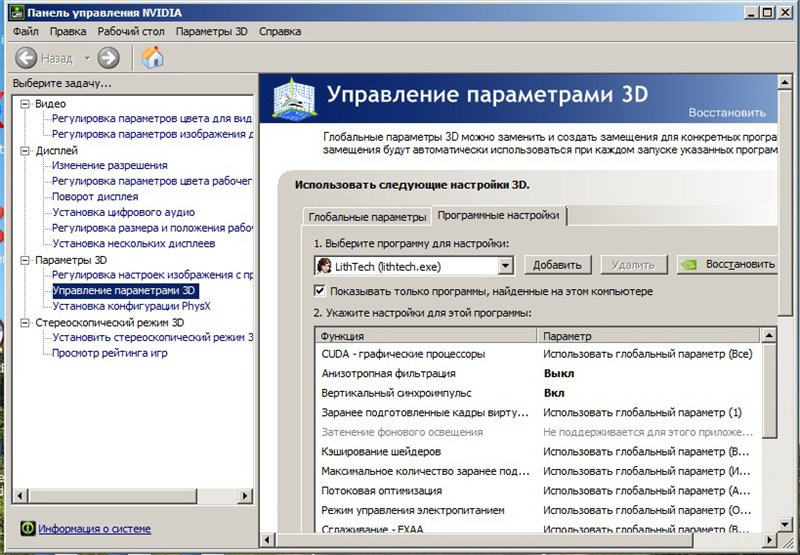This screenshot has width=800, height=555.
Task: Click the Back arrow icon in toolbar
Action: point(27,58)
